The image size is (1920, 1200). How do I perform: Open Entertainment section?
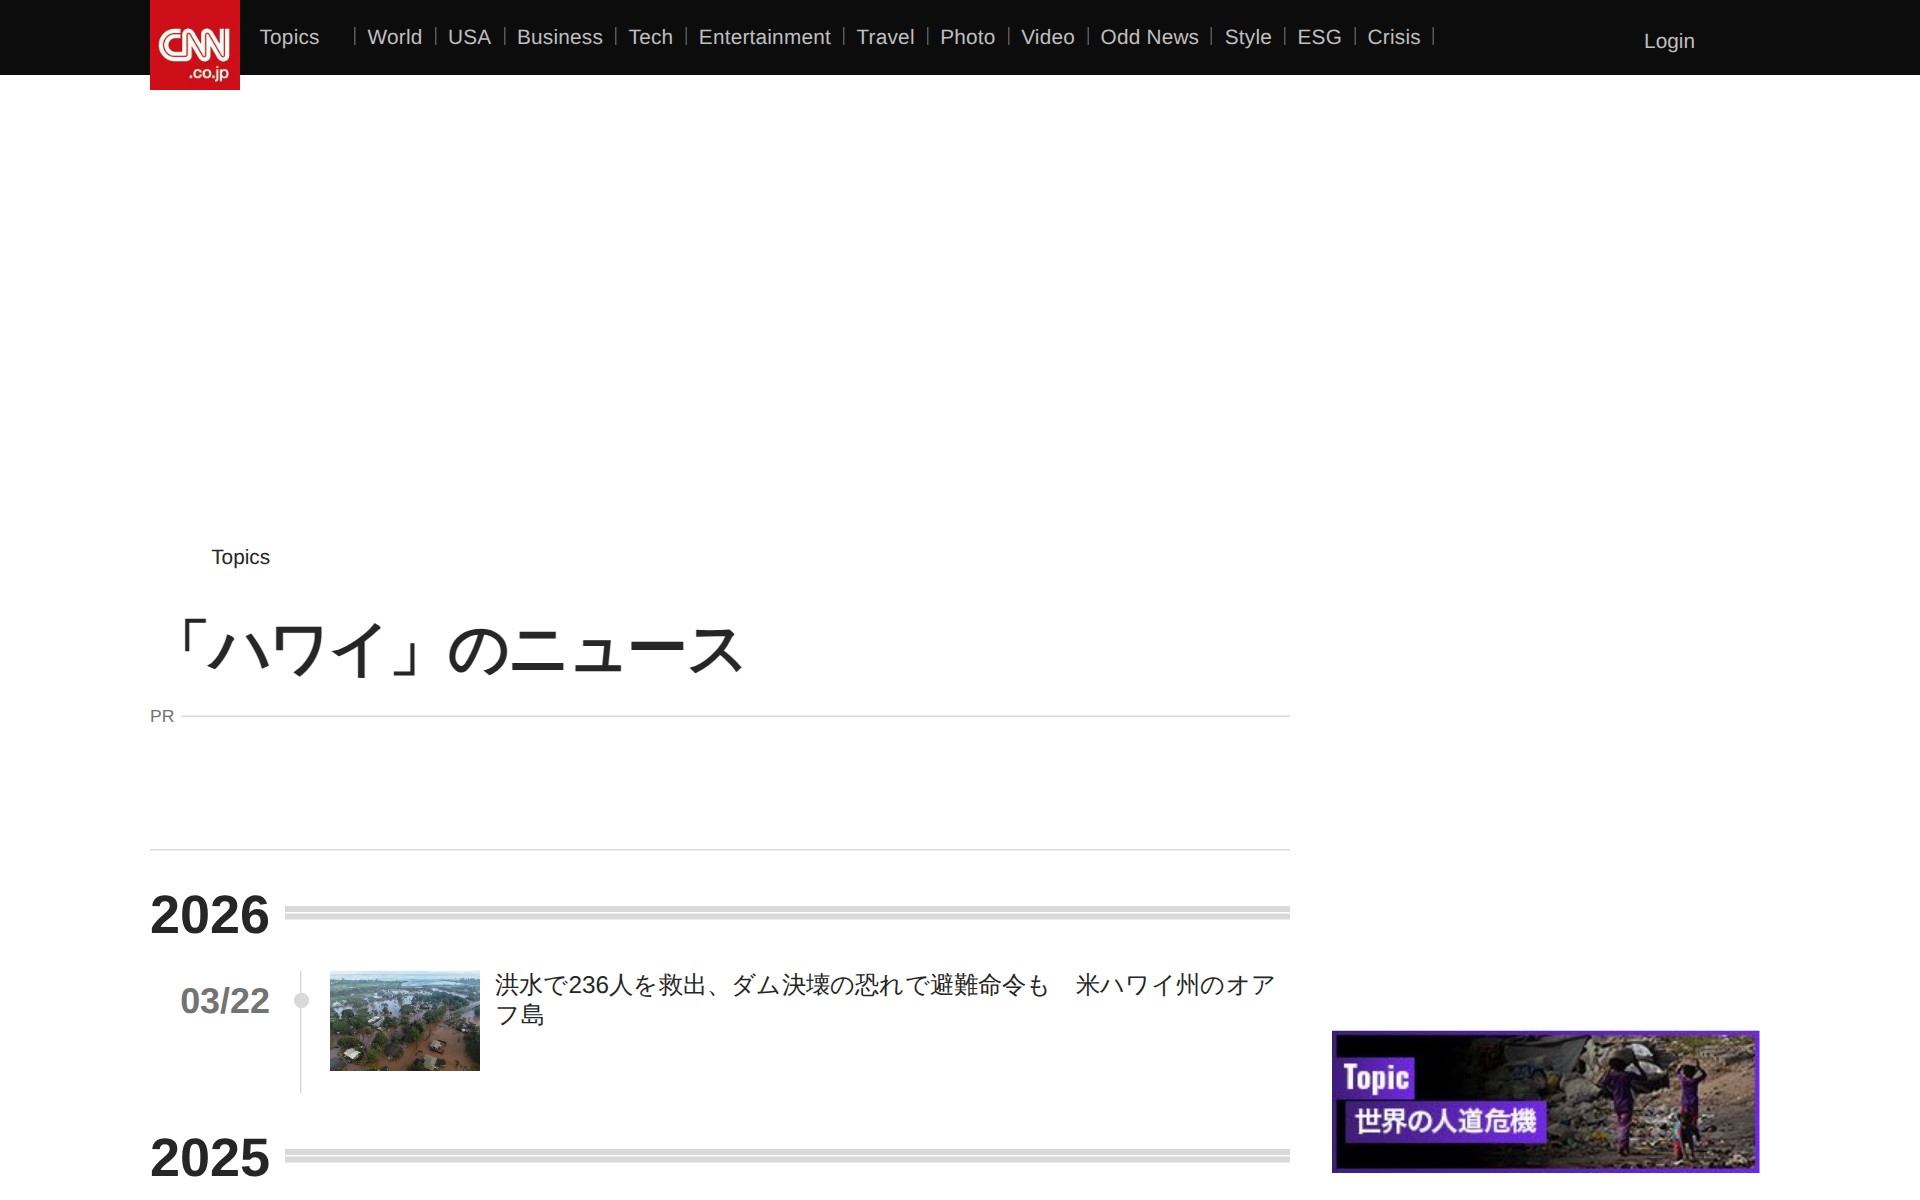pyautogui.click(x=764, y=37)
